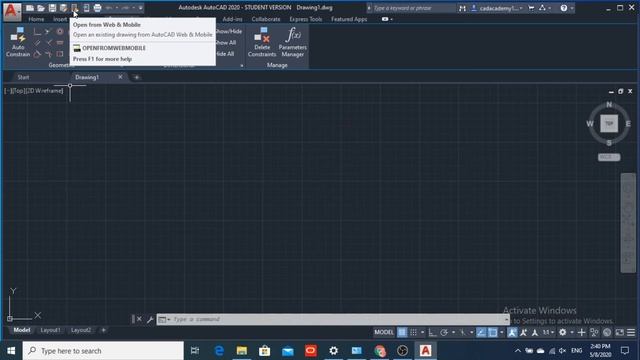Toggle Snap mode in the status bar
The width and height of the screenshot is (640, 360).
pyautogui.click(x=413, y=332)
